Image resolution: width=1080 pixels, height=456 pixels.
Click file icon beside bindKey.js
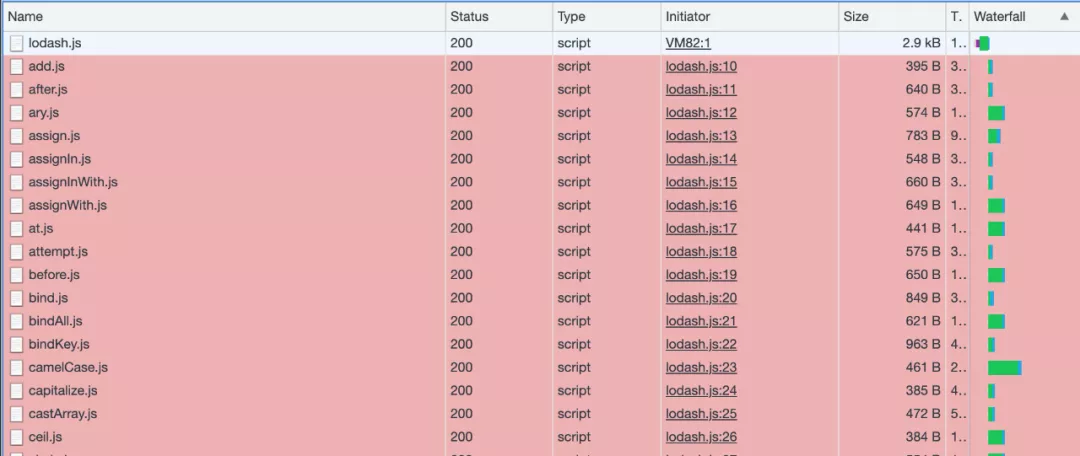[x=17, y=344]
